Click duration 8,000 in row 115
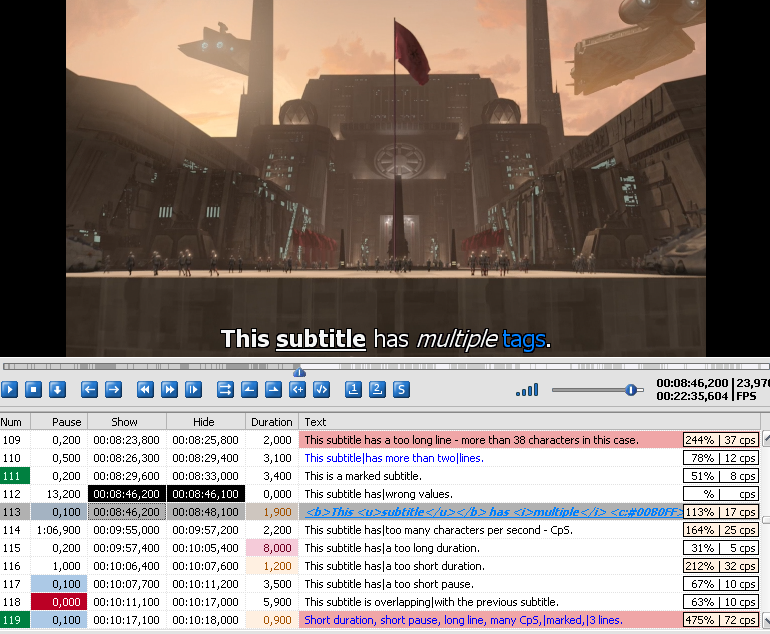The height and width of the screenshot is (634, 770). click(x=272, y=548)
